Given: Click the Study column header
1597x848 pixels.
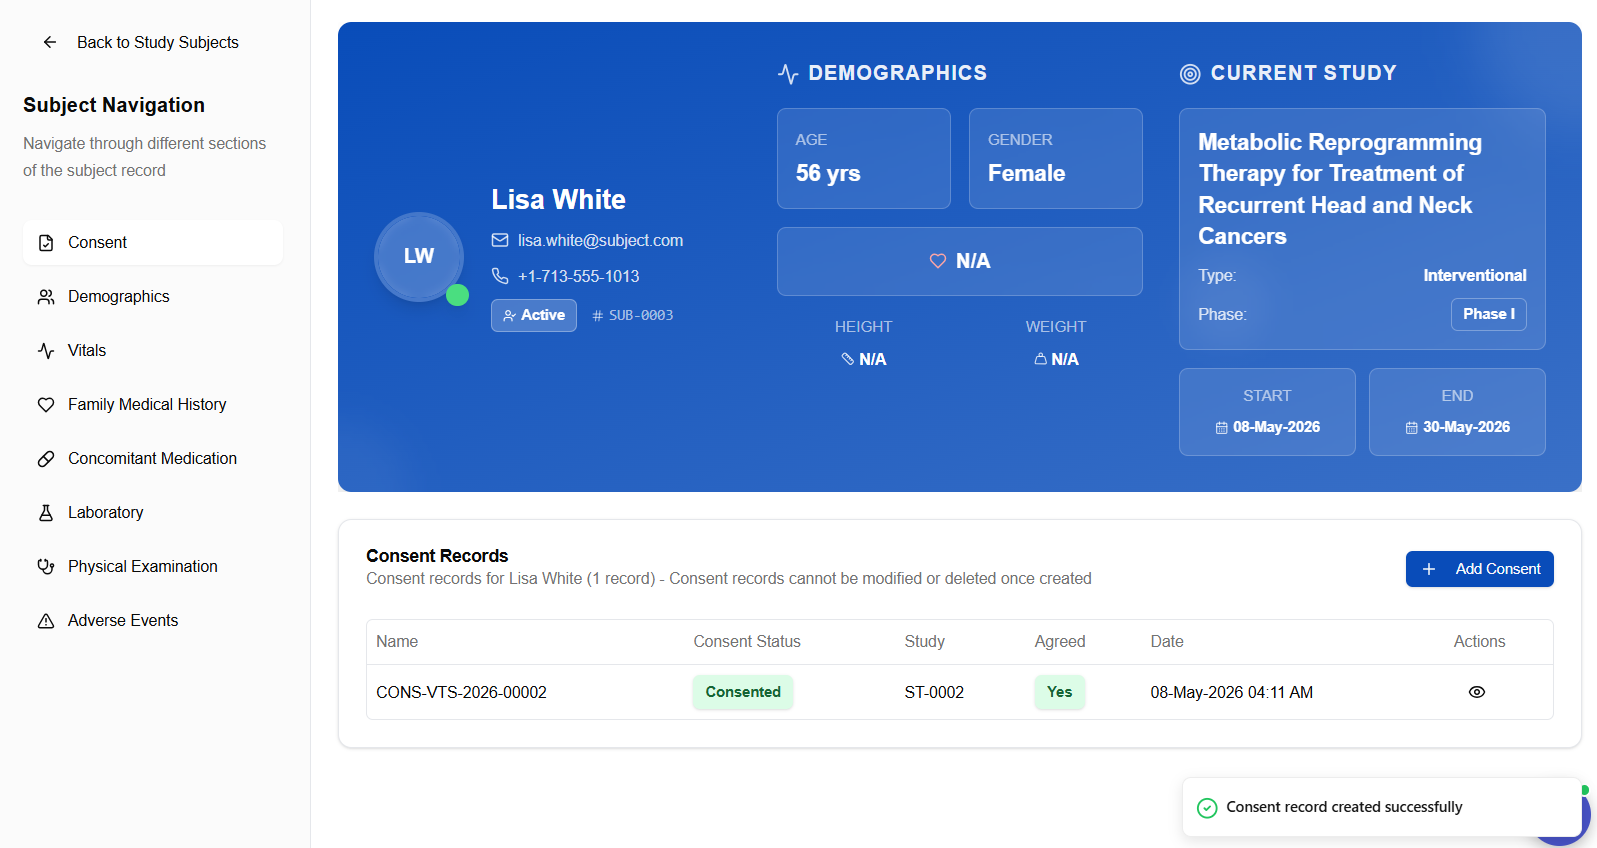Looking at the screenshot, I should coord(925,642).
